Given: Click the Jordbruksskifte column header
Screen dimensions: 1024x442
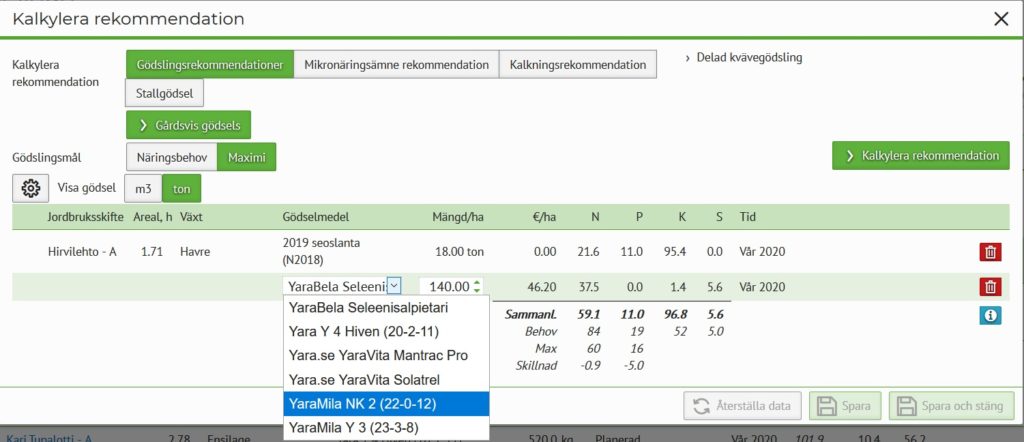Looking at the screenshot, I should (86, 217).
